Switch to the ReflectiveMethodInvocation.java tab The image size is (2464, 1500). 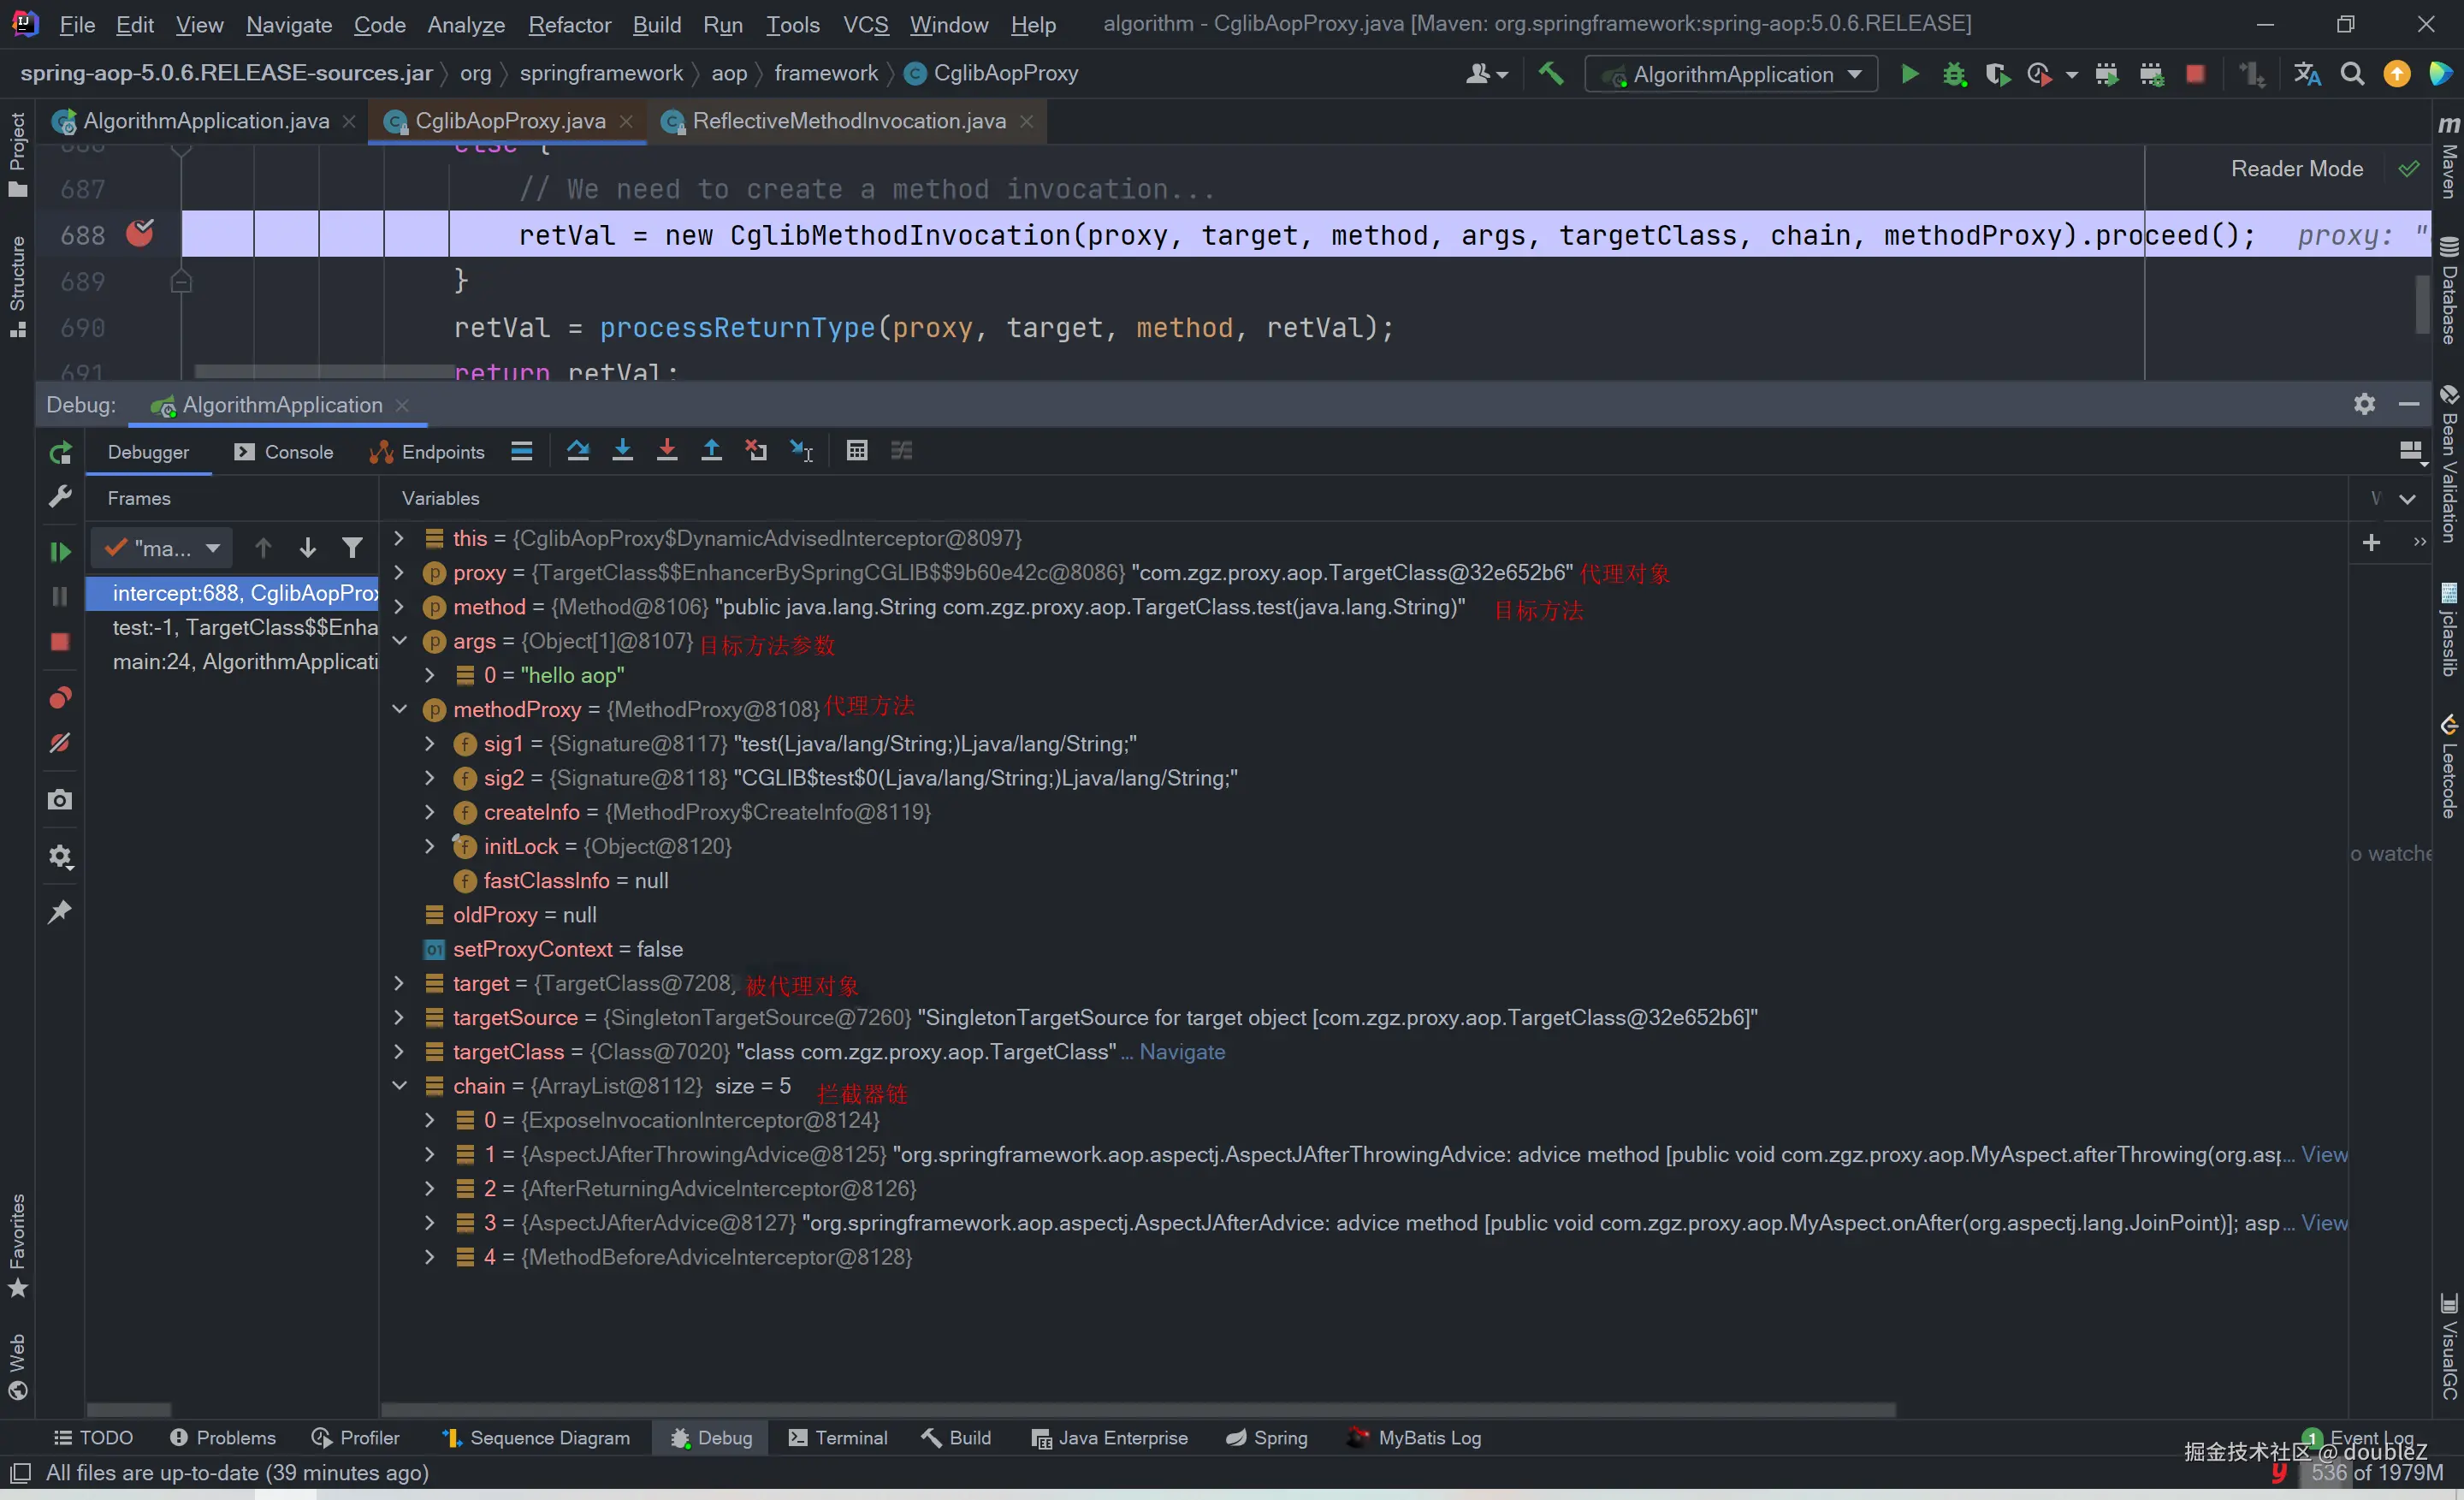[x=848, y=121]
